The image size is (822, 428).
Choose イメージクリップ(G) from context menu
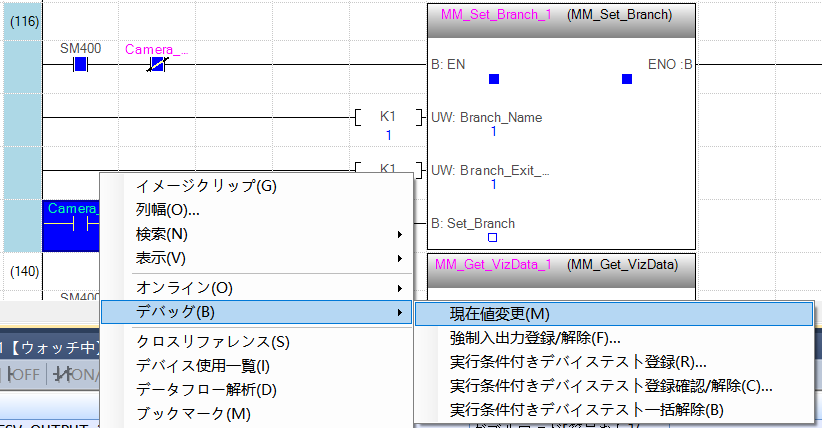pos(206,186)
